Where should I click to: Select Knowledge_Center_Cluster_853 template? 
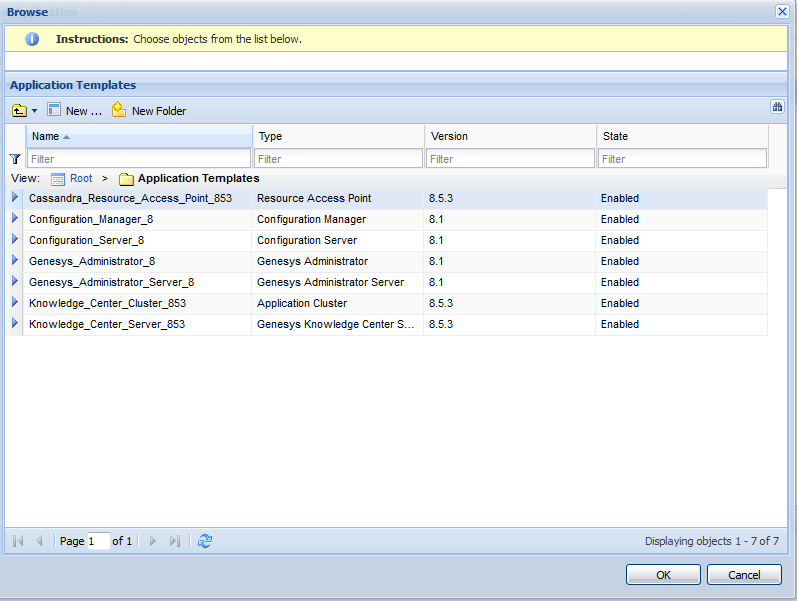pyautogui.click(x=107, y=303)
